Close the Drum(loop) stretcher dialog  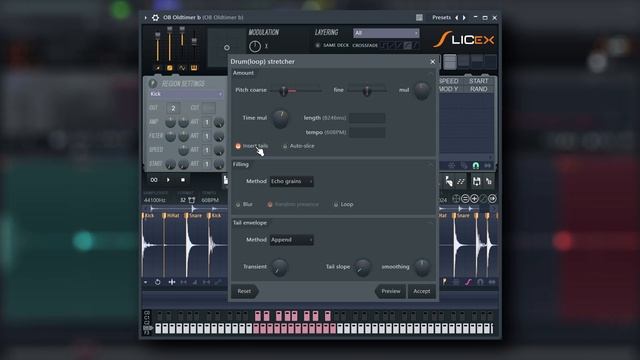(433, 62)
